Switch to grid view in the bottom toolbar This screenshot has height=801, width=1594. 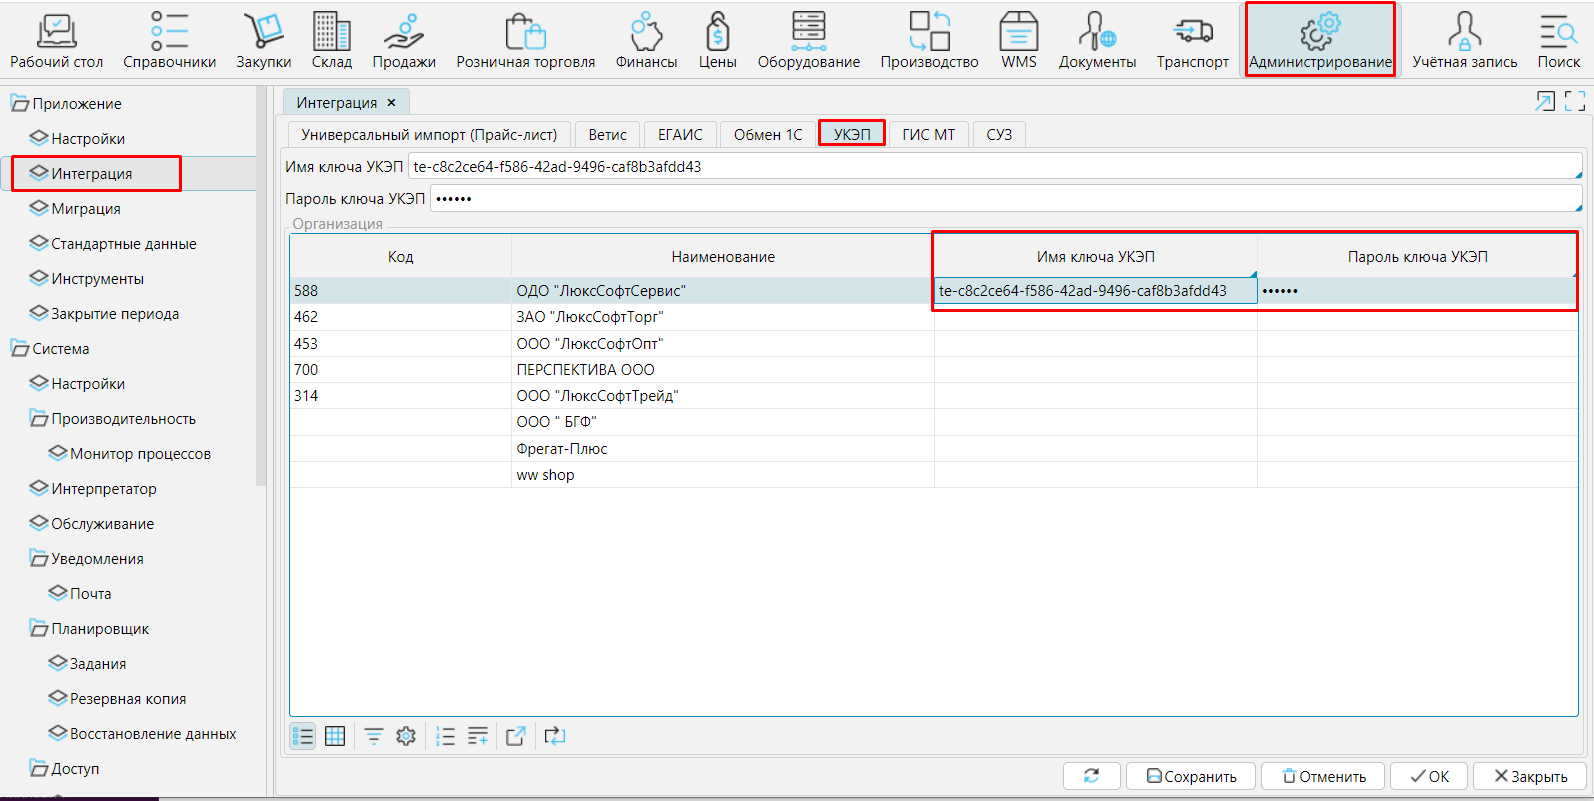335,737
